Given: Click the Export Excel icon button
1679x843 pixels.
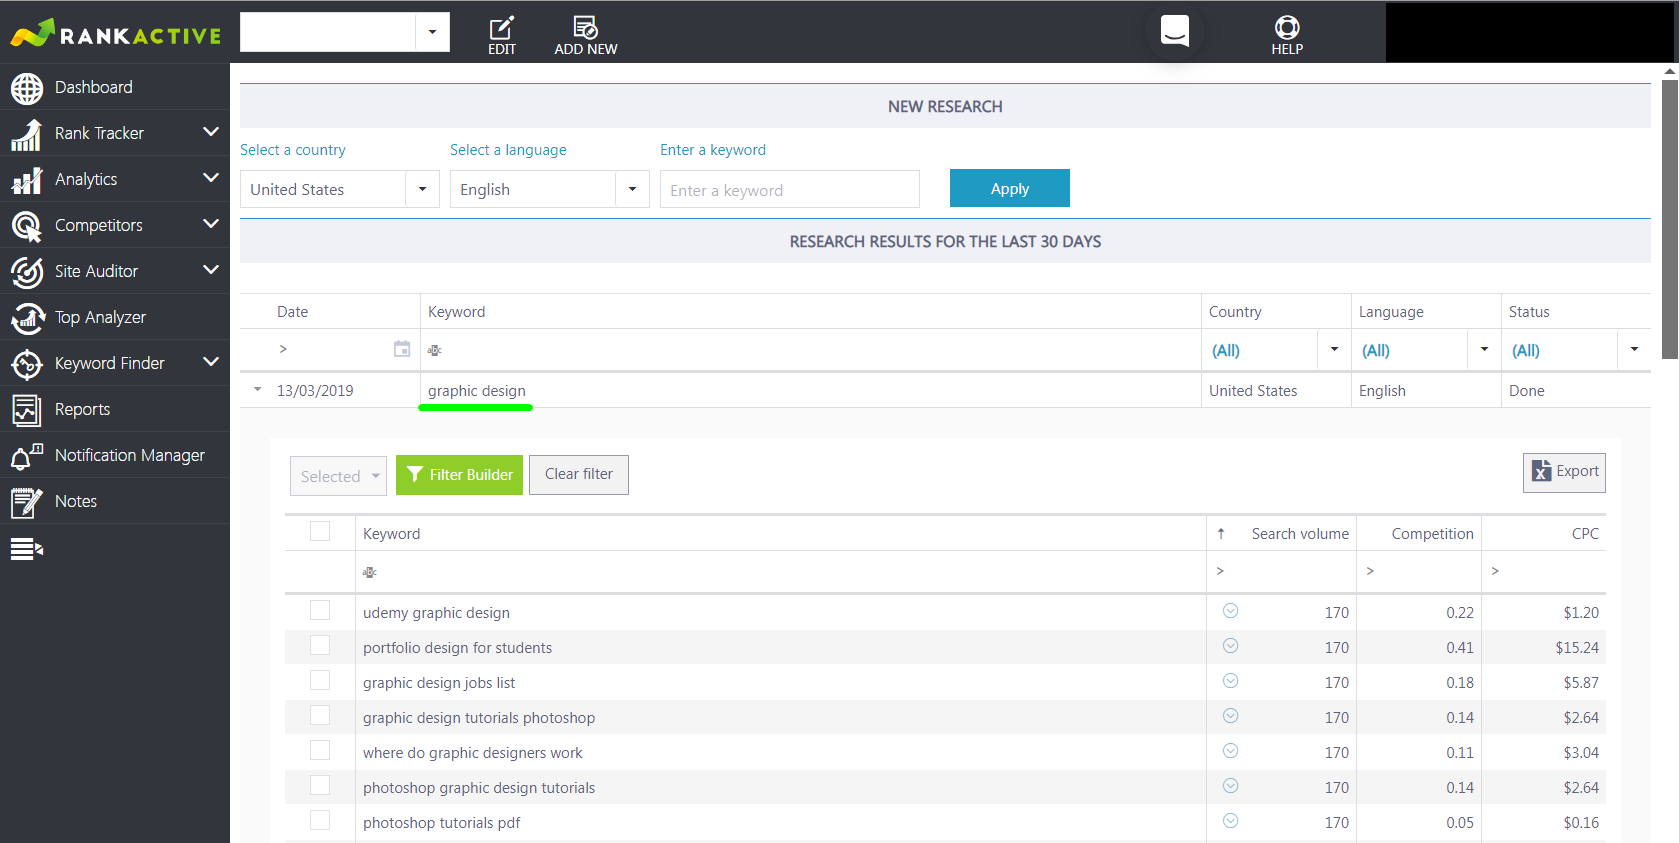Looking at the screenshot, I should click(1564, 472).
